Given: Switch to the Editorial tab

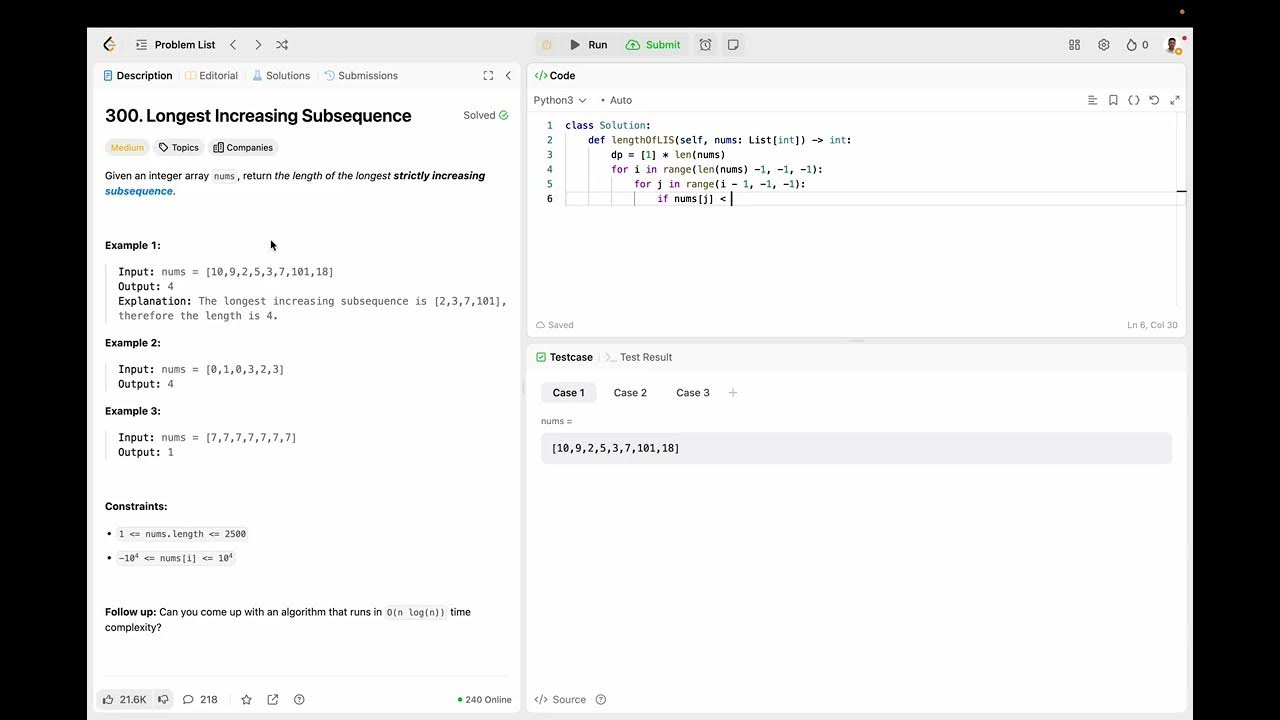Looking at the screenshot, I should [212, 76].
